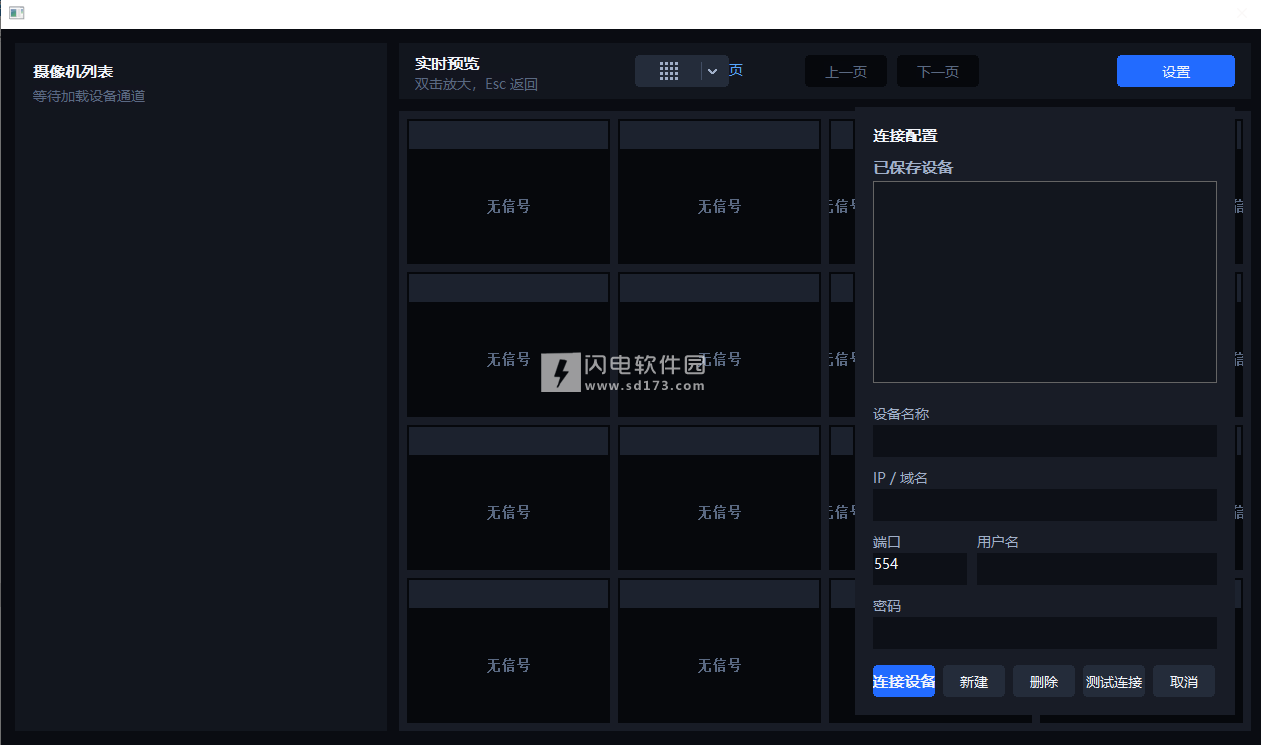Click the 已保存设备 saved devices list
Image resolution: width=1261 pixels, height=745 pixels.
coord(1044,281)
